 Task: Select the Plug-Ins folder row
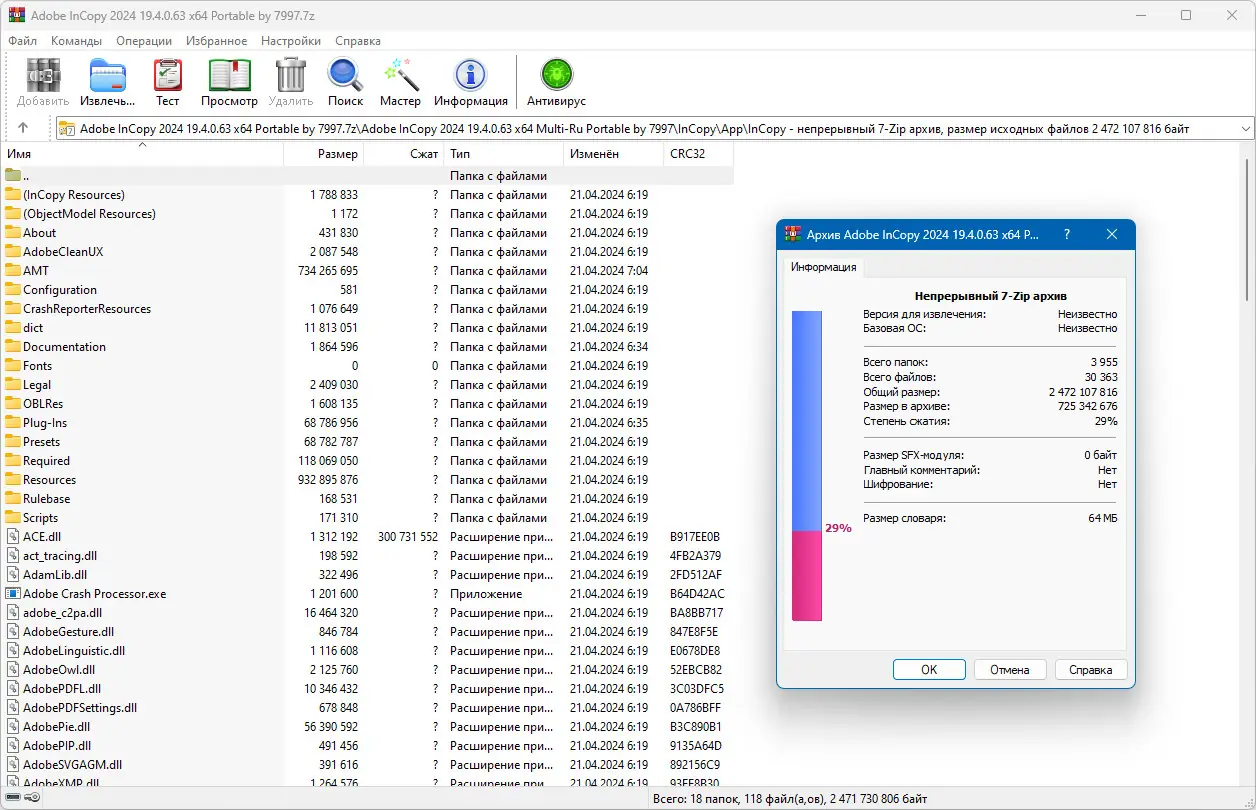tap(368, 423)
